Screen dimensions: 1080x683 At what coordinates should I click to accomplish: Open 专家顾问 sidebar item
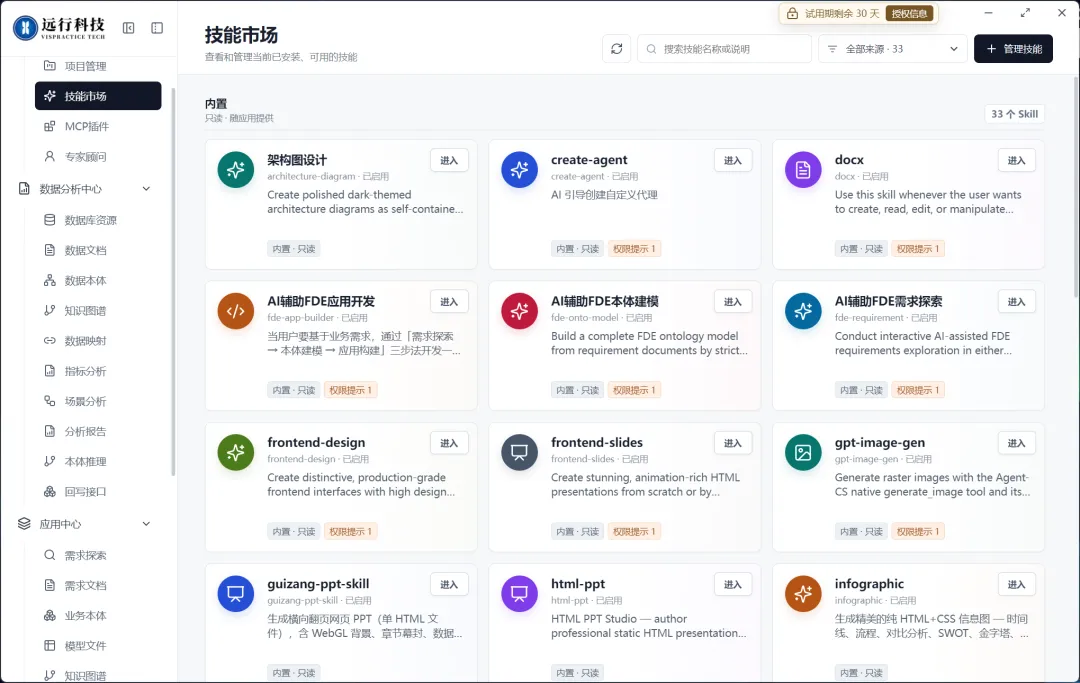[x=98, y=156]
